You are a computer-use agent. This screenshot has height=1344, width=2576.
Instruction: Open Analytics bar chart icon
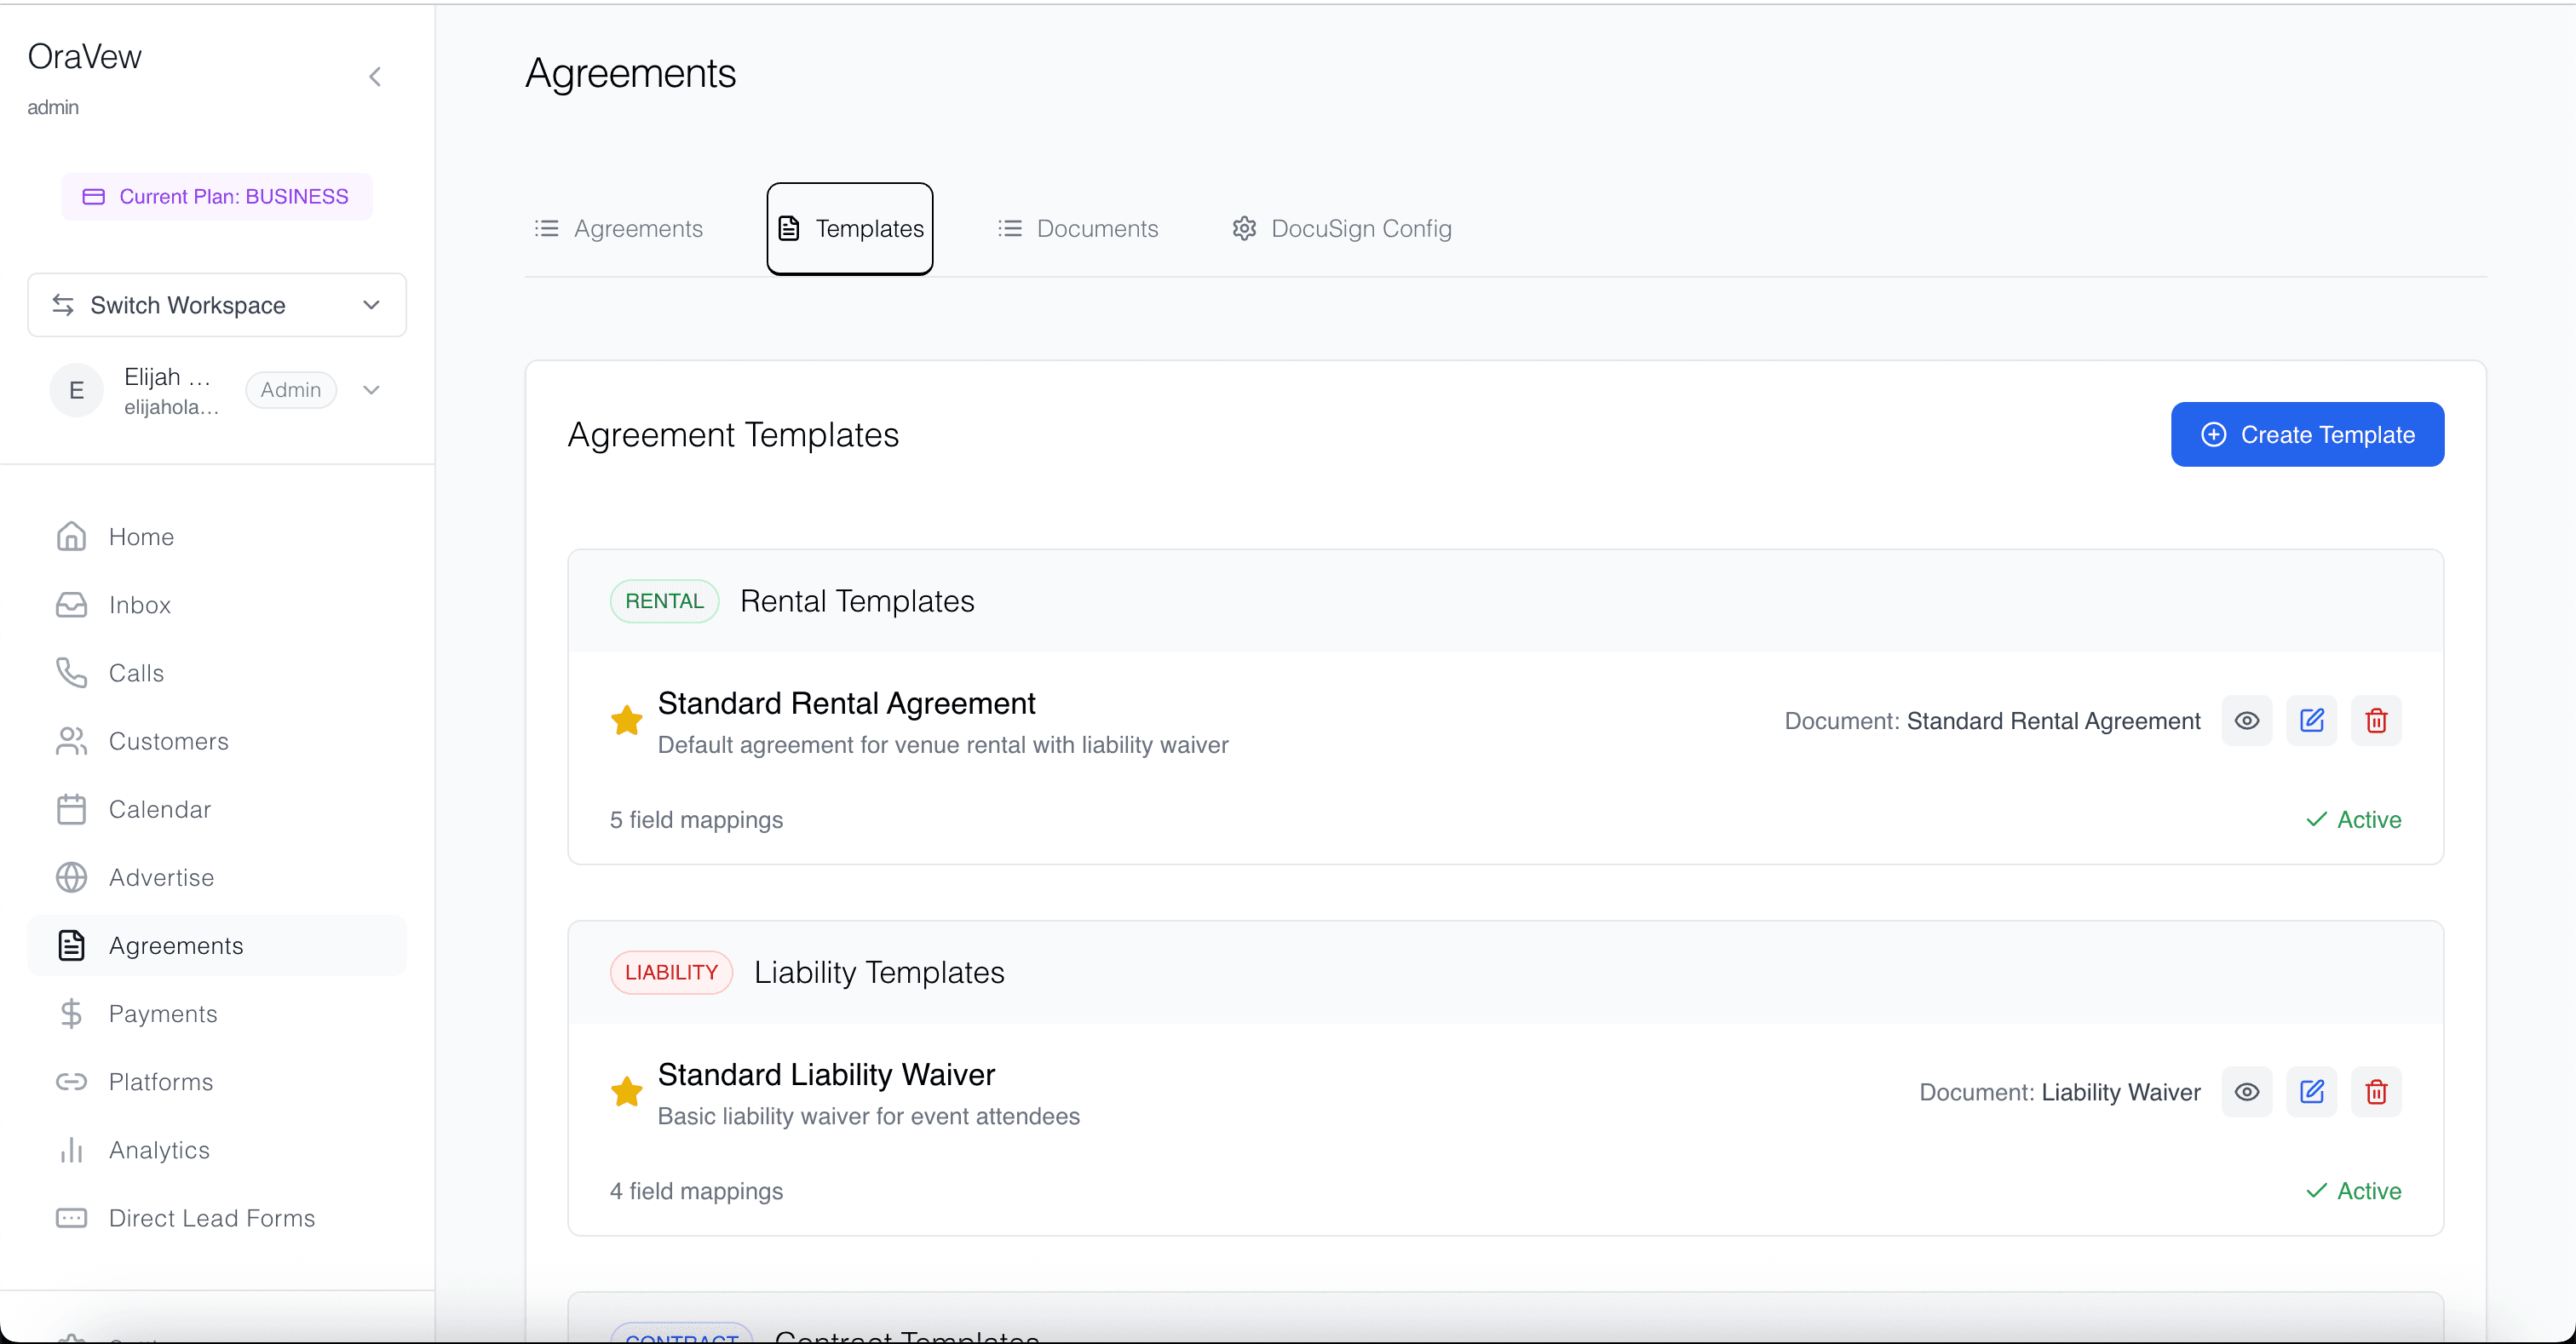[71, 1150]
